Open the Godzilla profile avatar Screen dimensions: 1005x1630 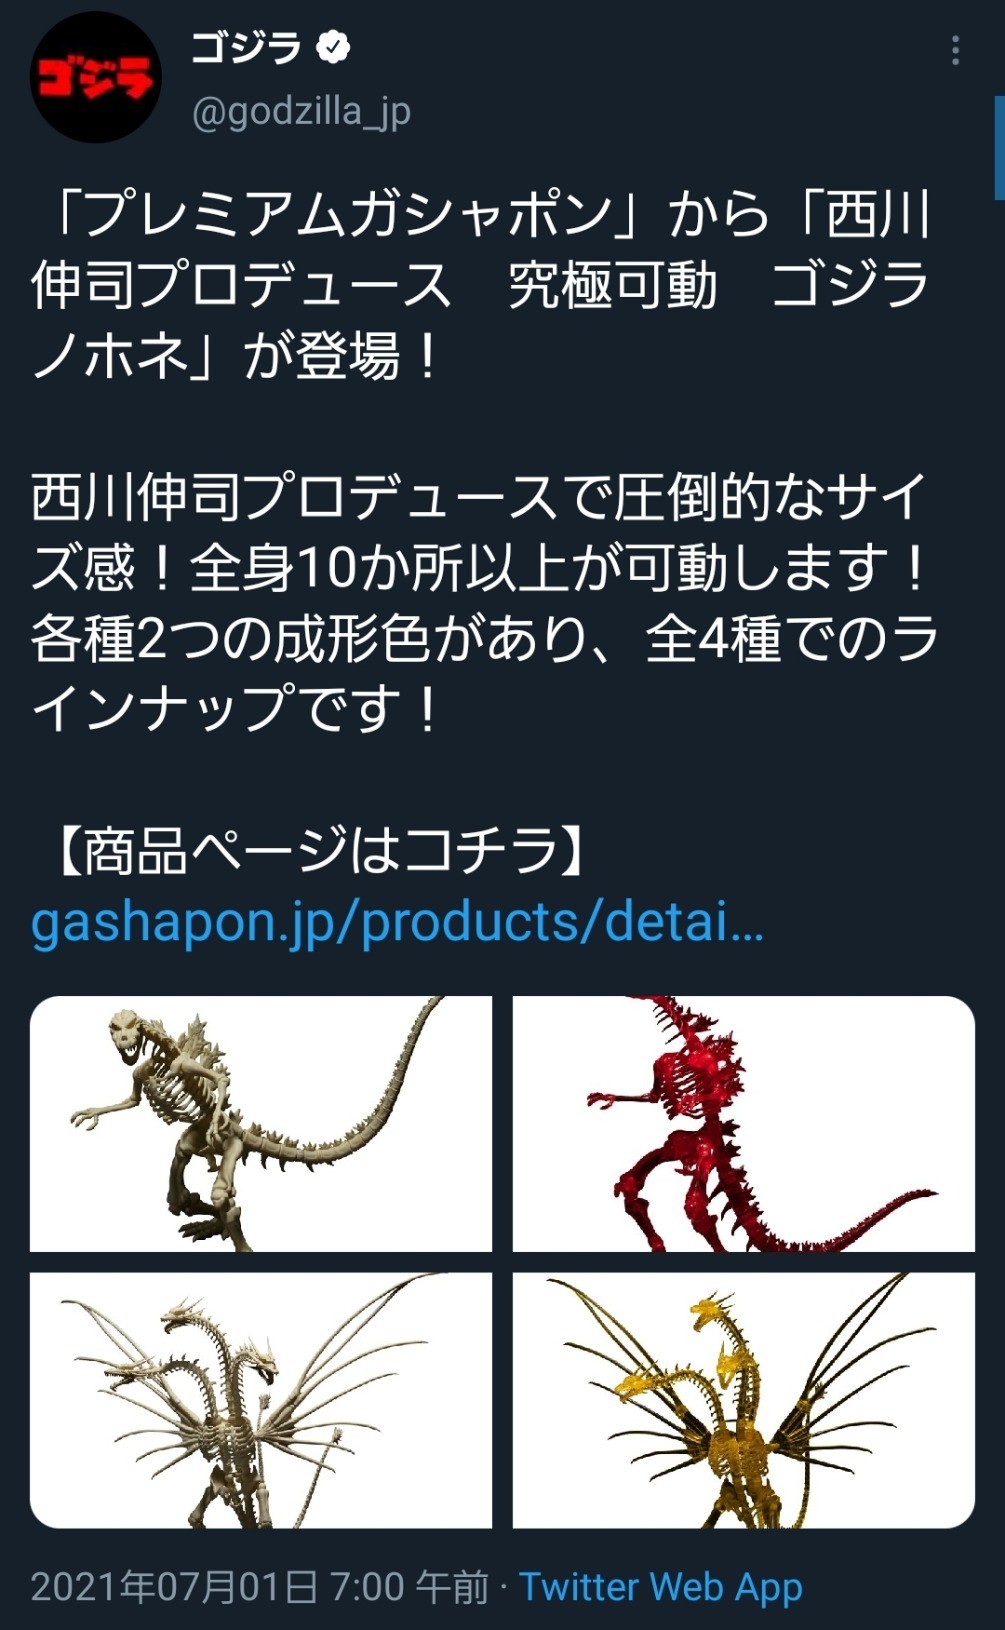tap(96, 78)
